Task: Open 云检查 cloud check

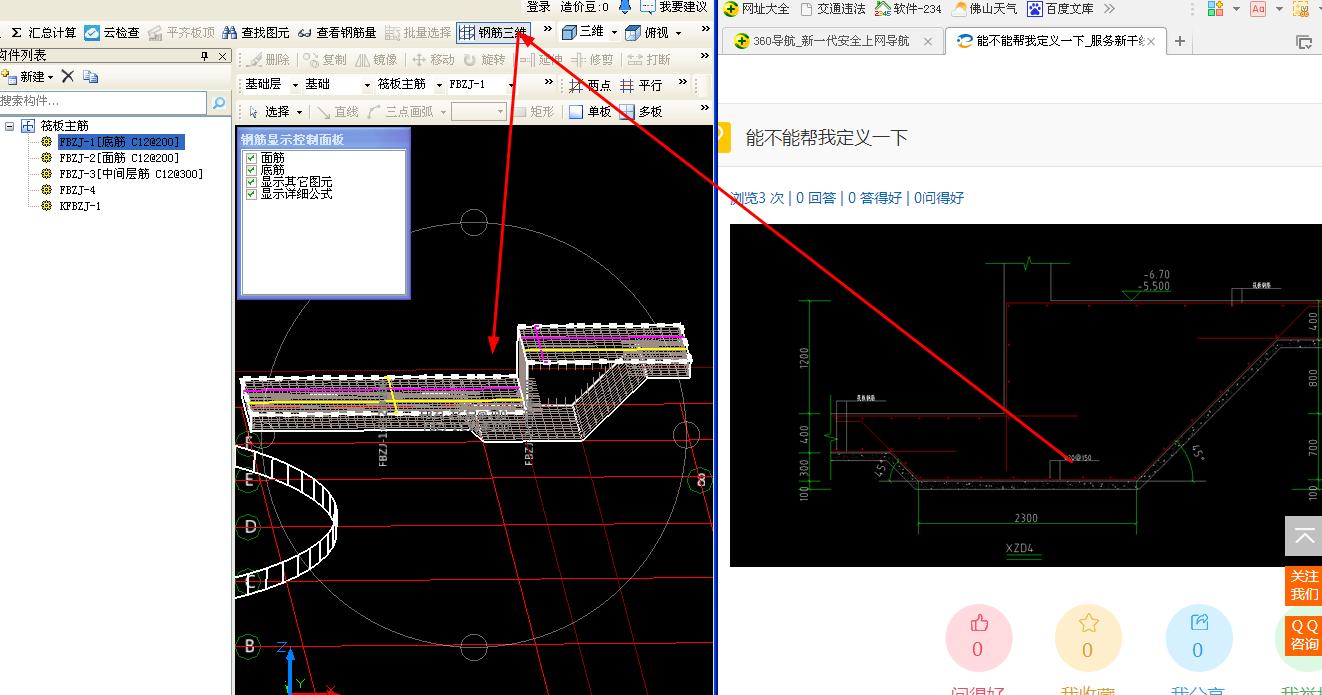Action: click(112, 33)
